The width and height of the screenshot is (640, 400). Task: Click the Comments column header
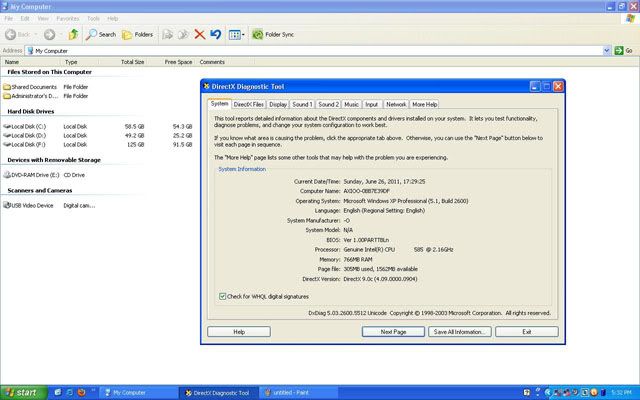[x=224, y=62]
